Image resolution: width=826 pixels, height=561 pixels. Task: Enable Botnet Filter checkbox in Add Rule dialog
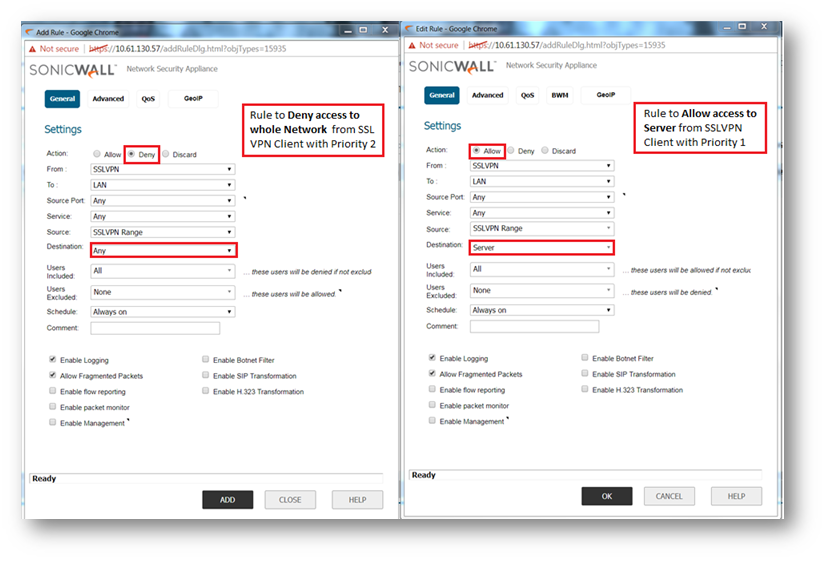[205, 360]
